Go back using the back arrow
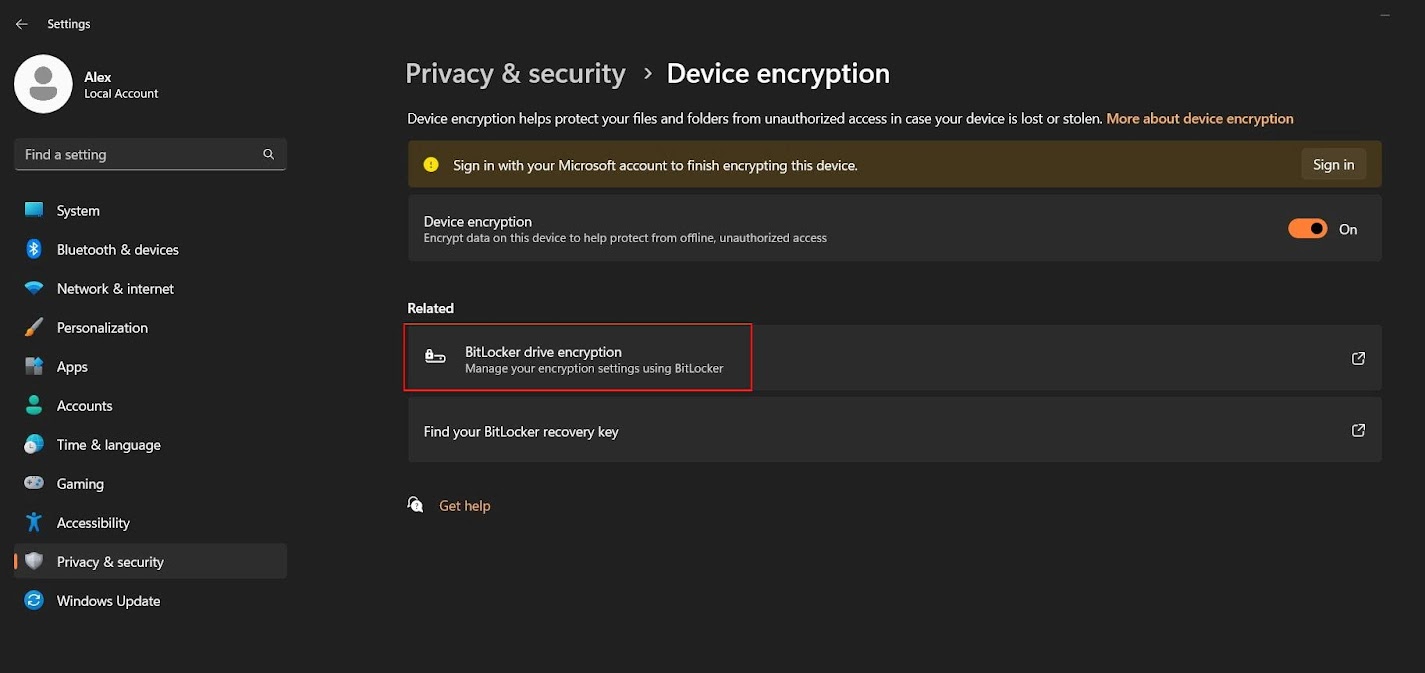1425x673 pixels. [22, 24]
